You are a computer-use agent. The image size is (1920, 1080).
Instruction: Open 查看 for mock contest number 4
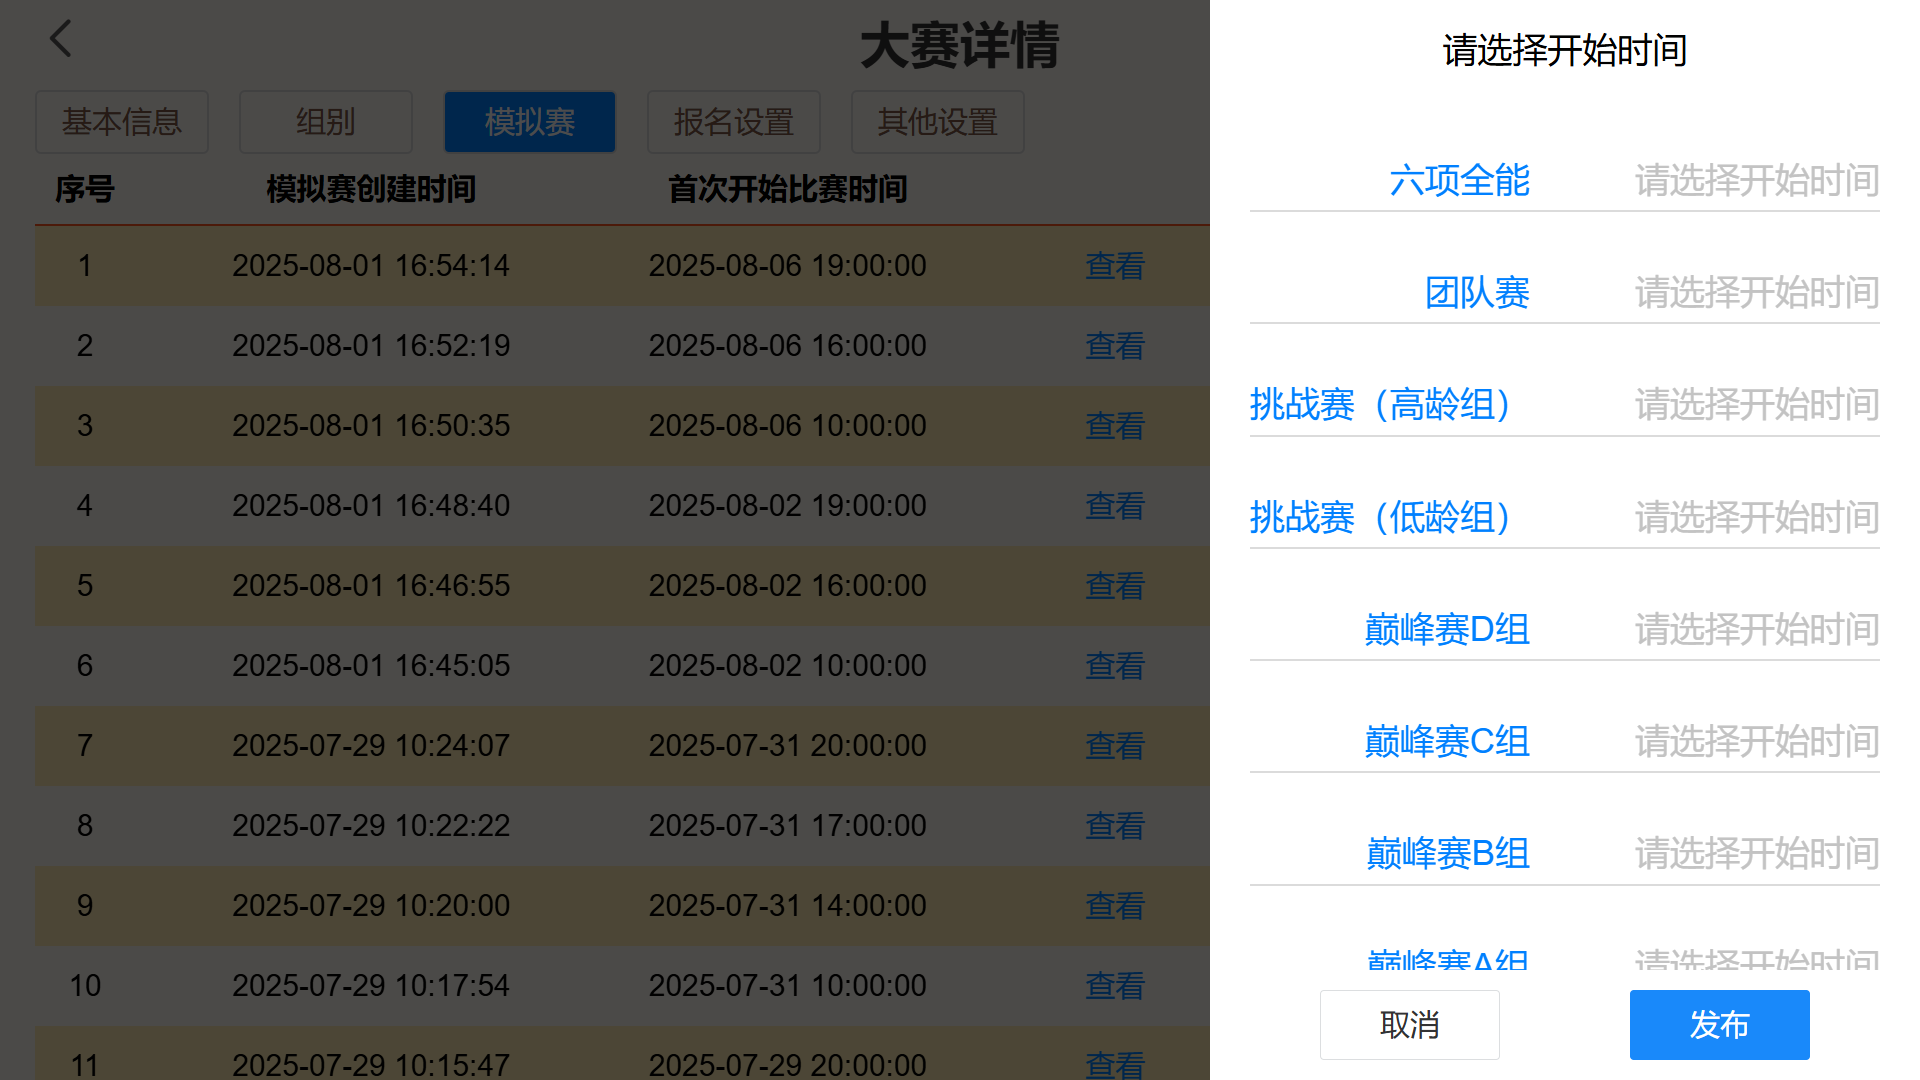[1115, 506]
